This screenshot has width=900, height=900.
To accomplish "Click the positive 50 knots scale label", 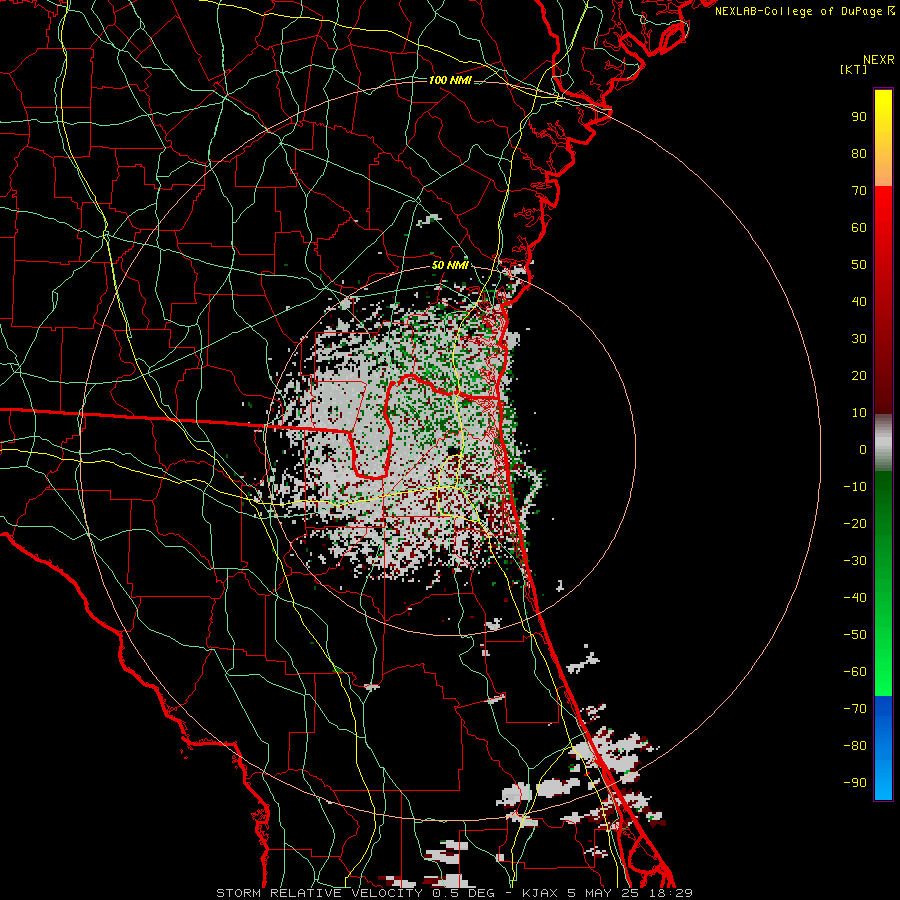I will 859,265.
